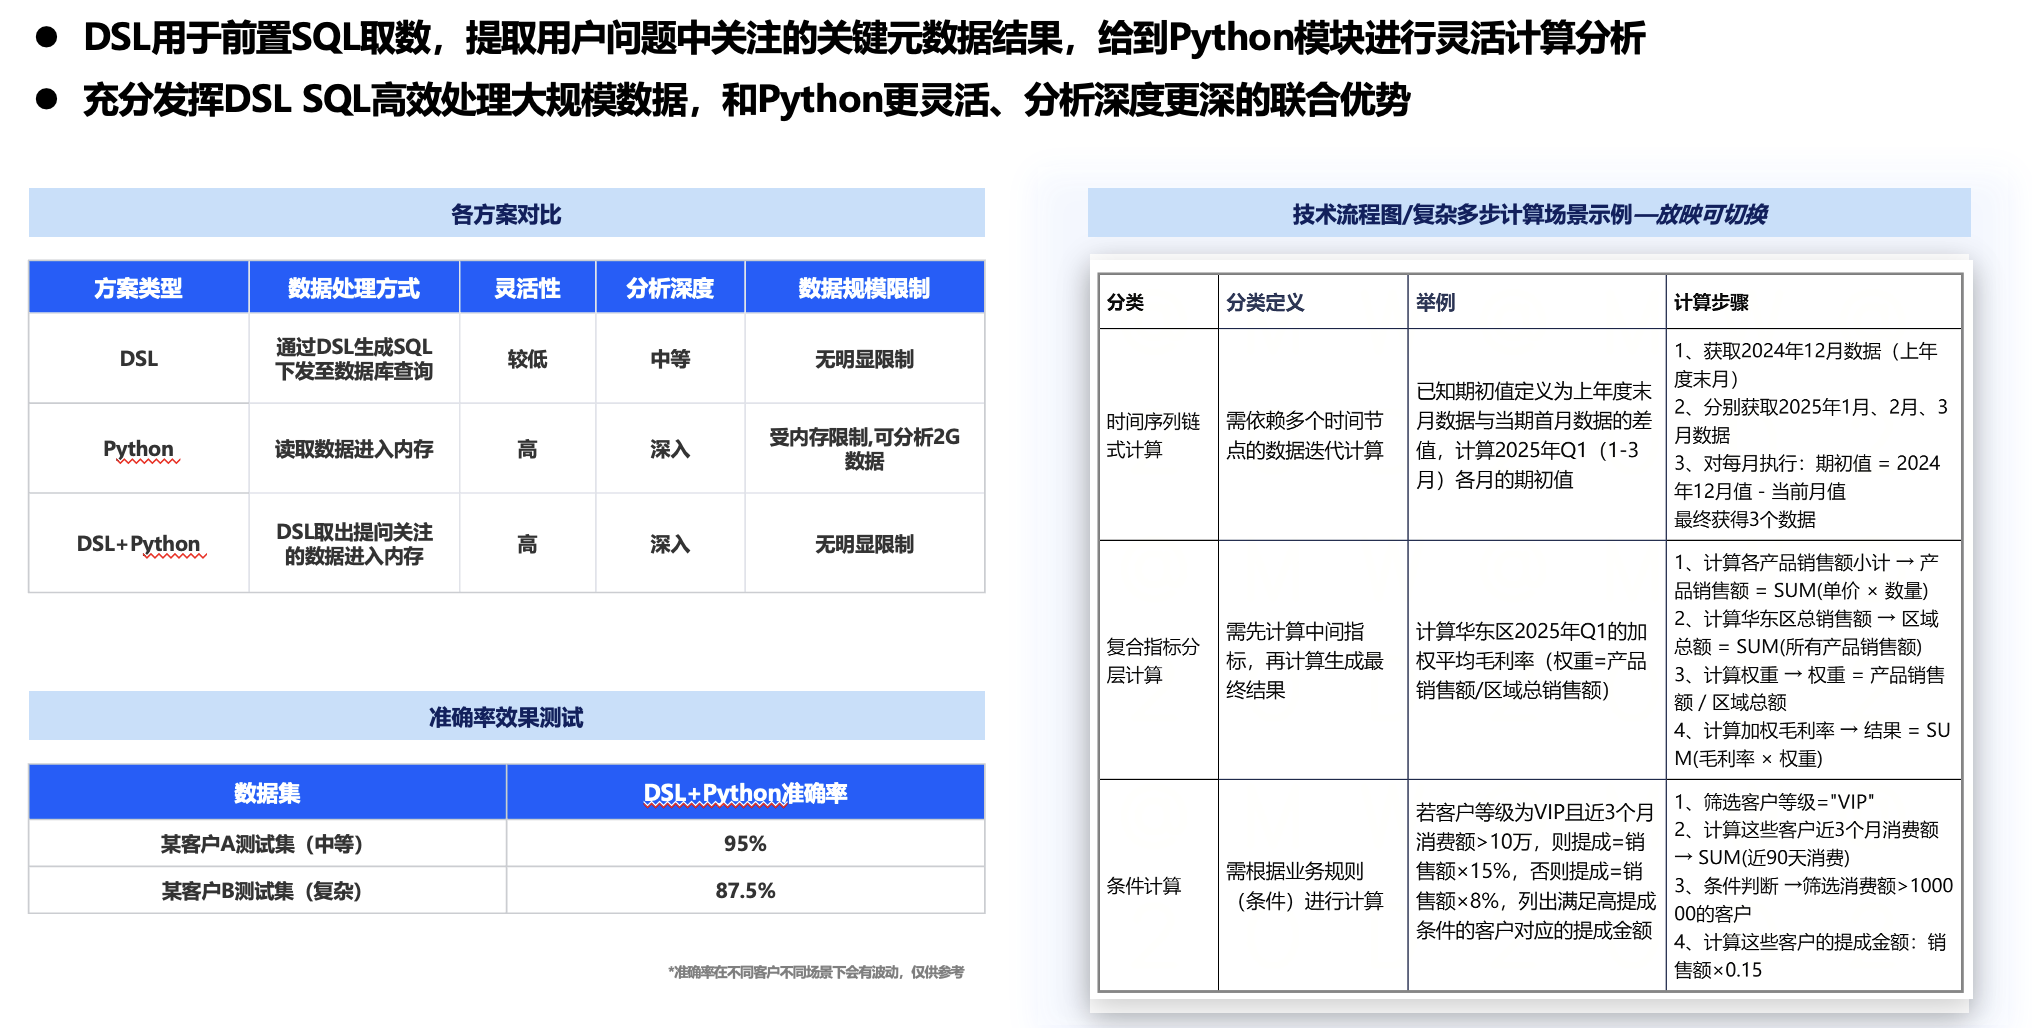Click the example cell starting "已知期初值定义为上年度末"
The width and height of the screenshot is (2032, 1028).
point(1537,435)
